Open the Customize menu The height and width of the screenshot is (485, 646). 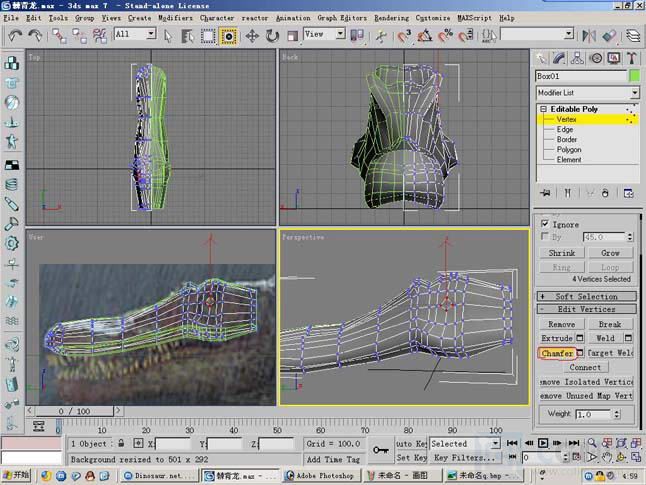tap(433, 18)
